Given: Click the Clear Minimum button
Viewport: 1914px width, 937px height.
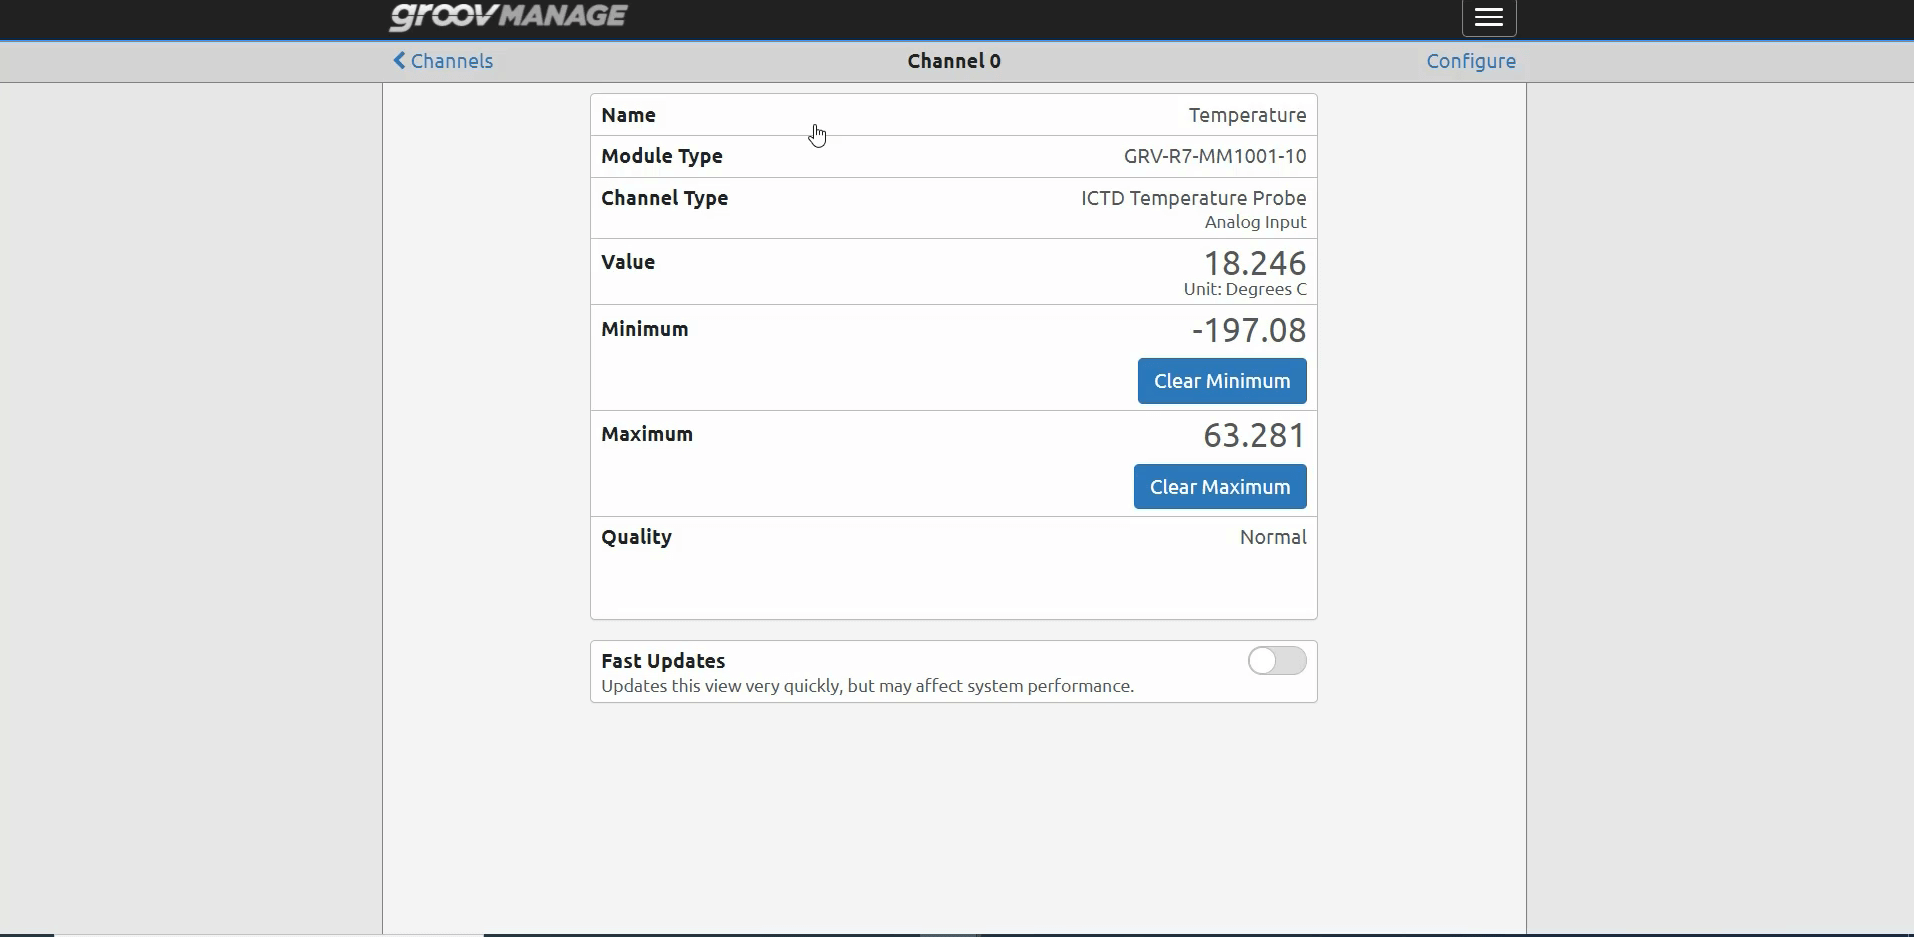Looking at the screenshot, I should coord(1222,381).
